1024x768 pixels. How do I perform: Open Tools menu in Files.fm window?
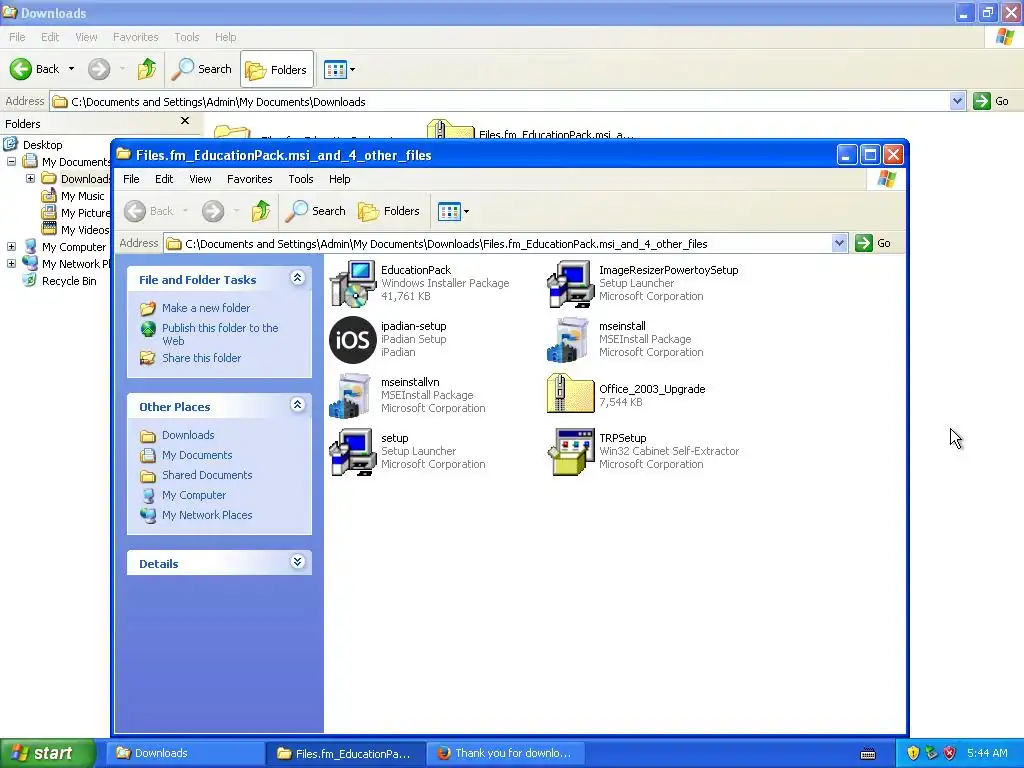click(301, 179)
